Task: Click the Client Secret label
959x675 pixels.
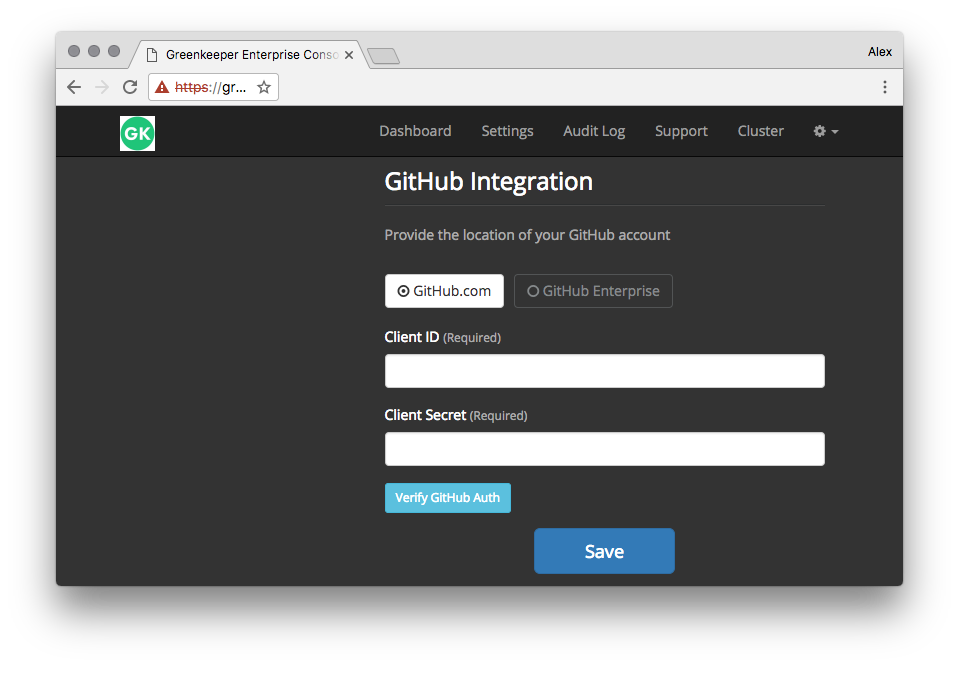Action: click(x=425, y=415)
